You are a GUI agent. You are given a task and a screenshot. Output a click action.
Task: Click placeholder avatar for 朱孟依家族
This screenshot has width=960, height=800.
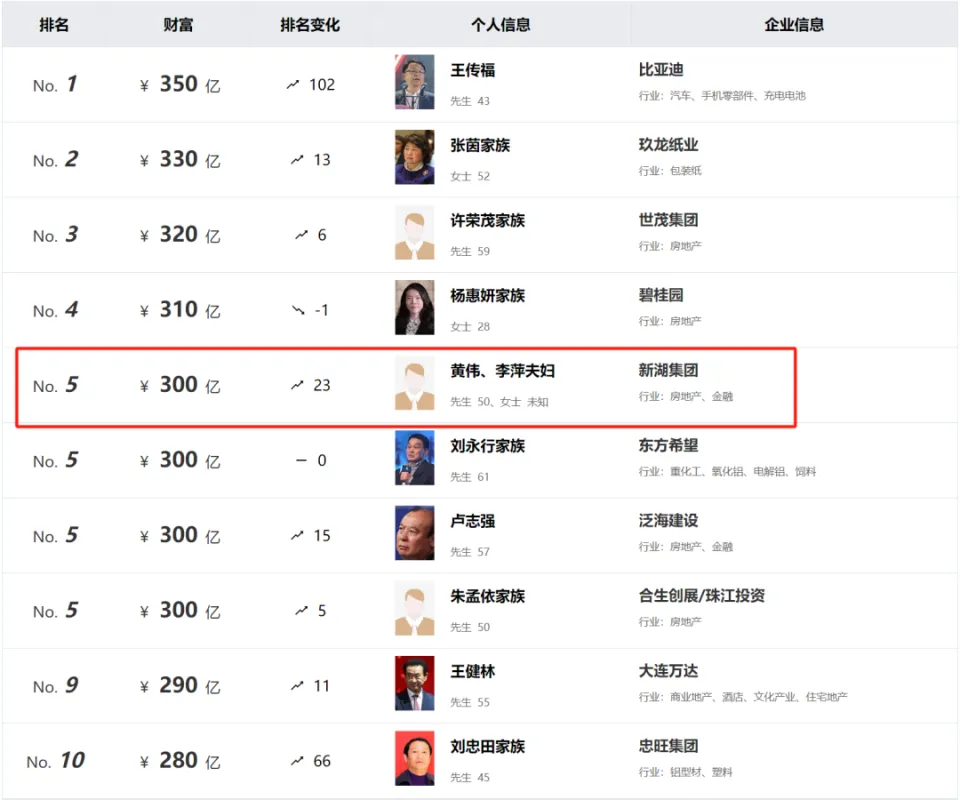pyautogui.click(x=415, y=609)
